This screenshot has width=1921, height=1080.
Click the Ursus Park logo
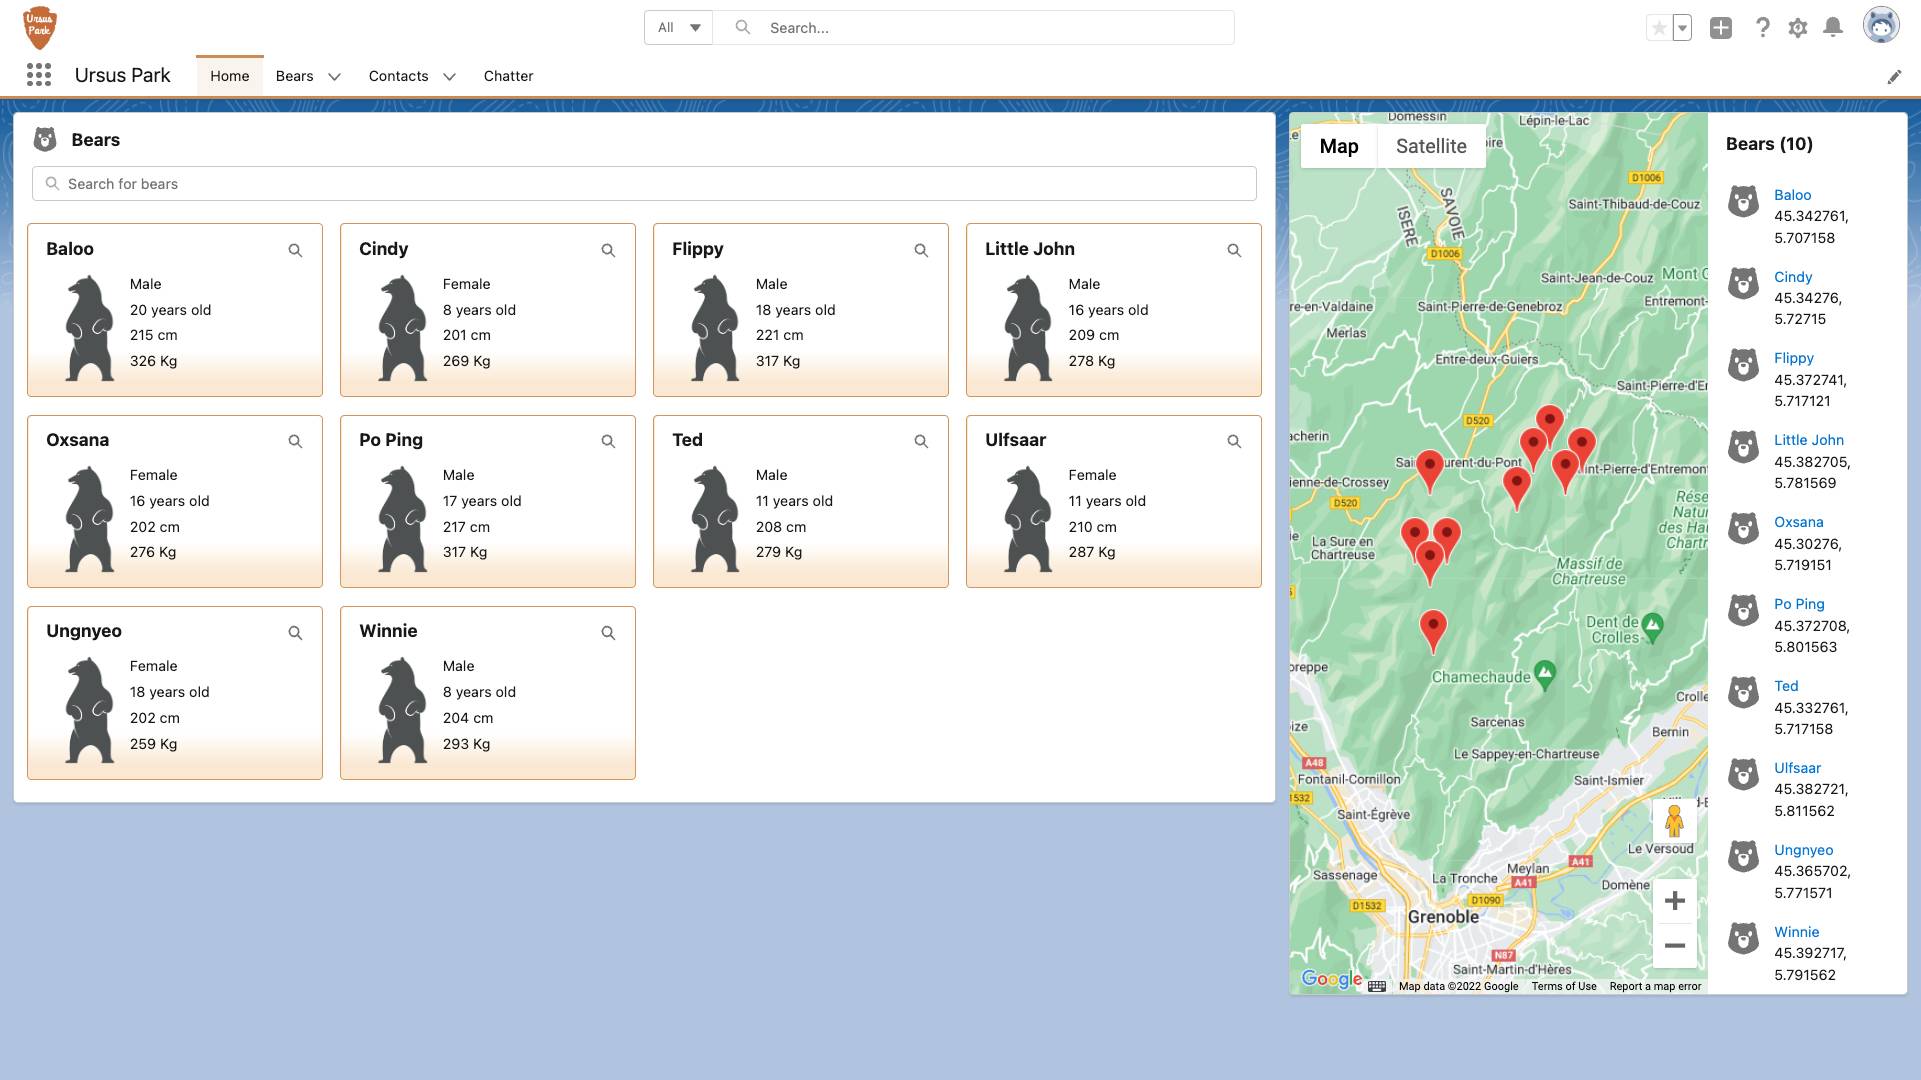[x=40, y=27]
